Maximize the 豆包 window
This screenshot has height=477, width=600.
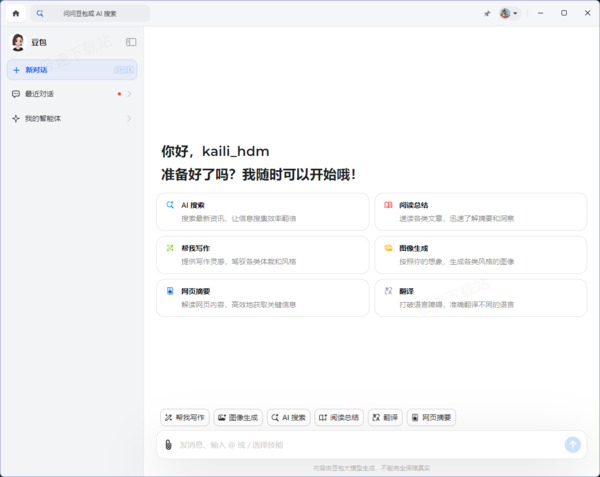pyautogui.click(x=564, y=13)
